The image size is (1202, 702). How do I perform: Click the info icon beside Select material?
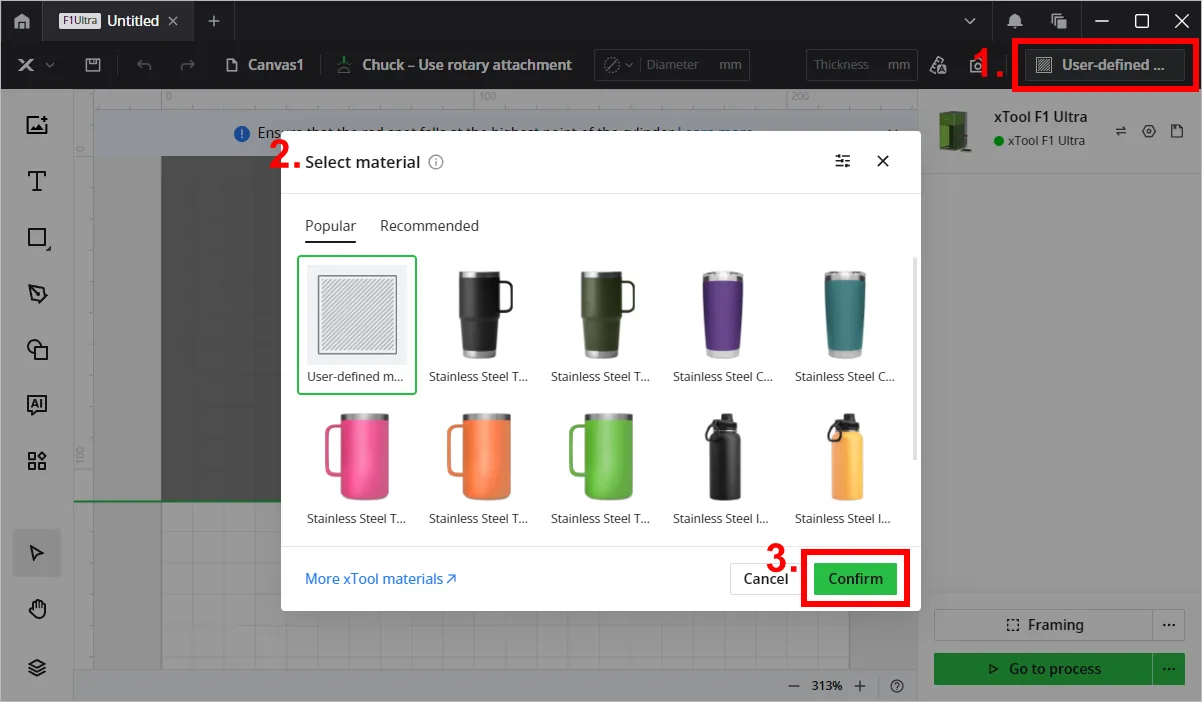tap(436, 162)
